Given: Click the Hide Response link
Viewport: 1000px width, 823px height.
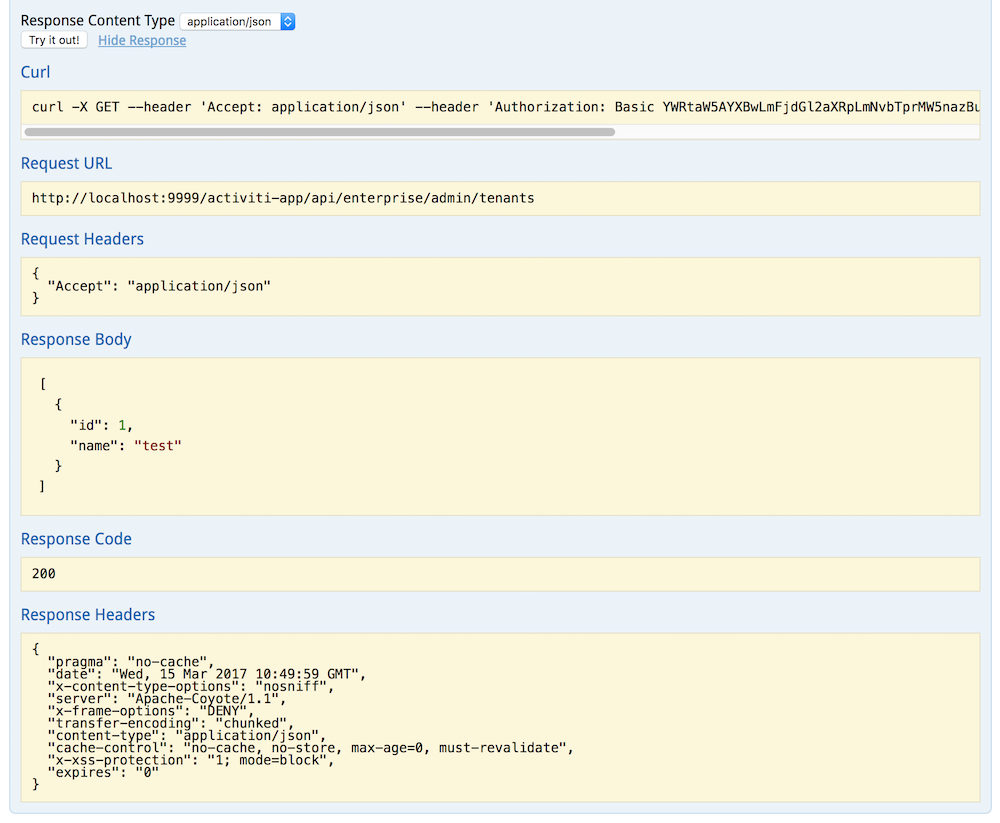Looking at the screenshot, I should (x=142, y=40).
